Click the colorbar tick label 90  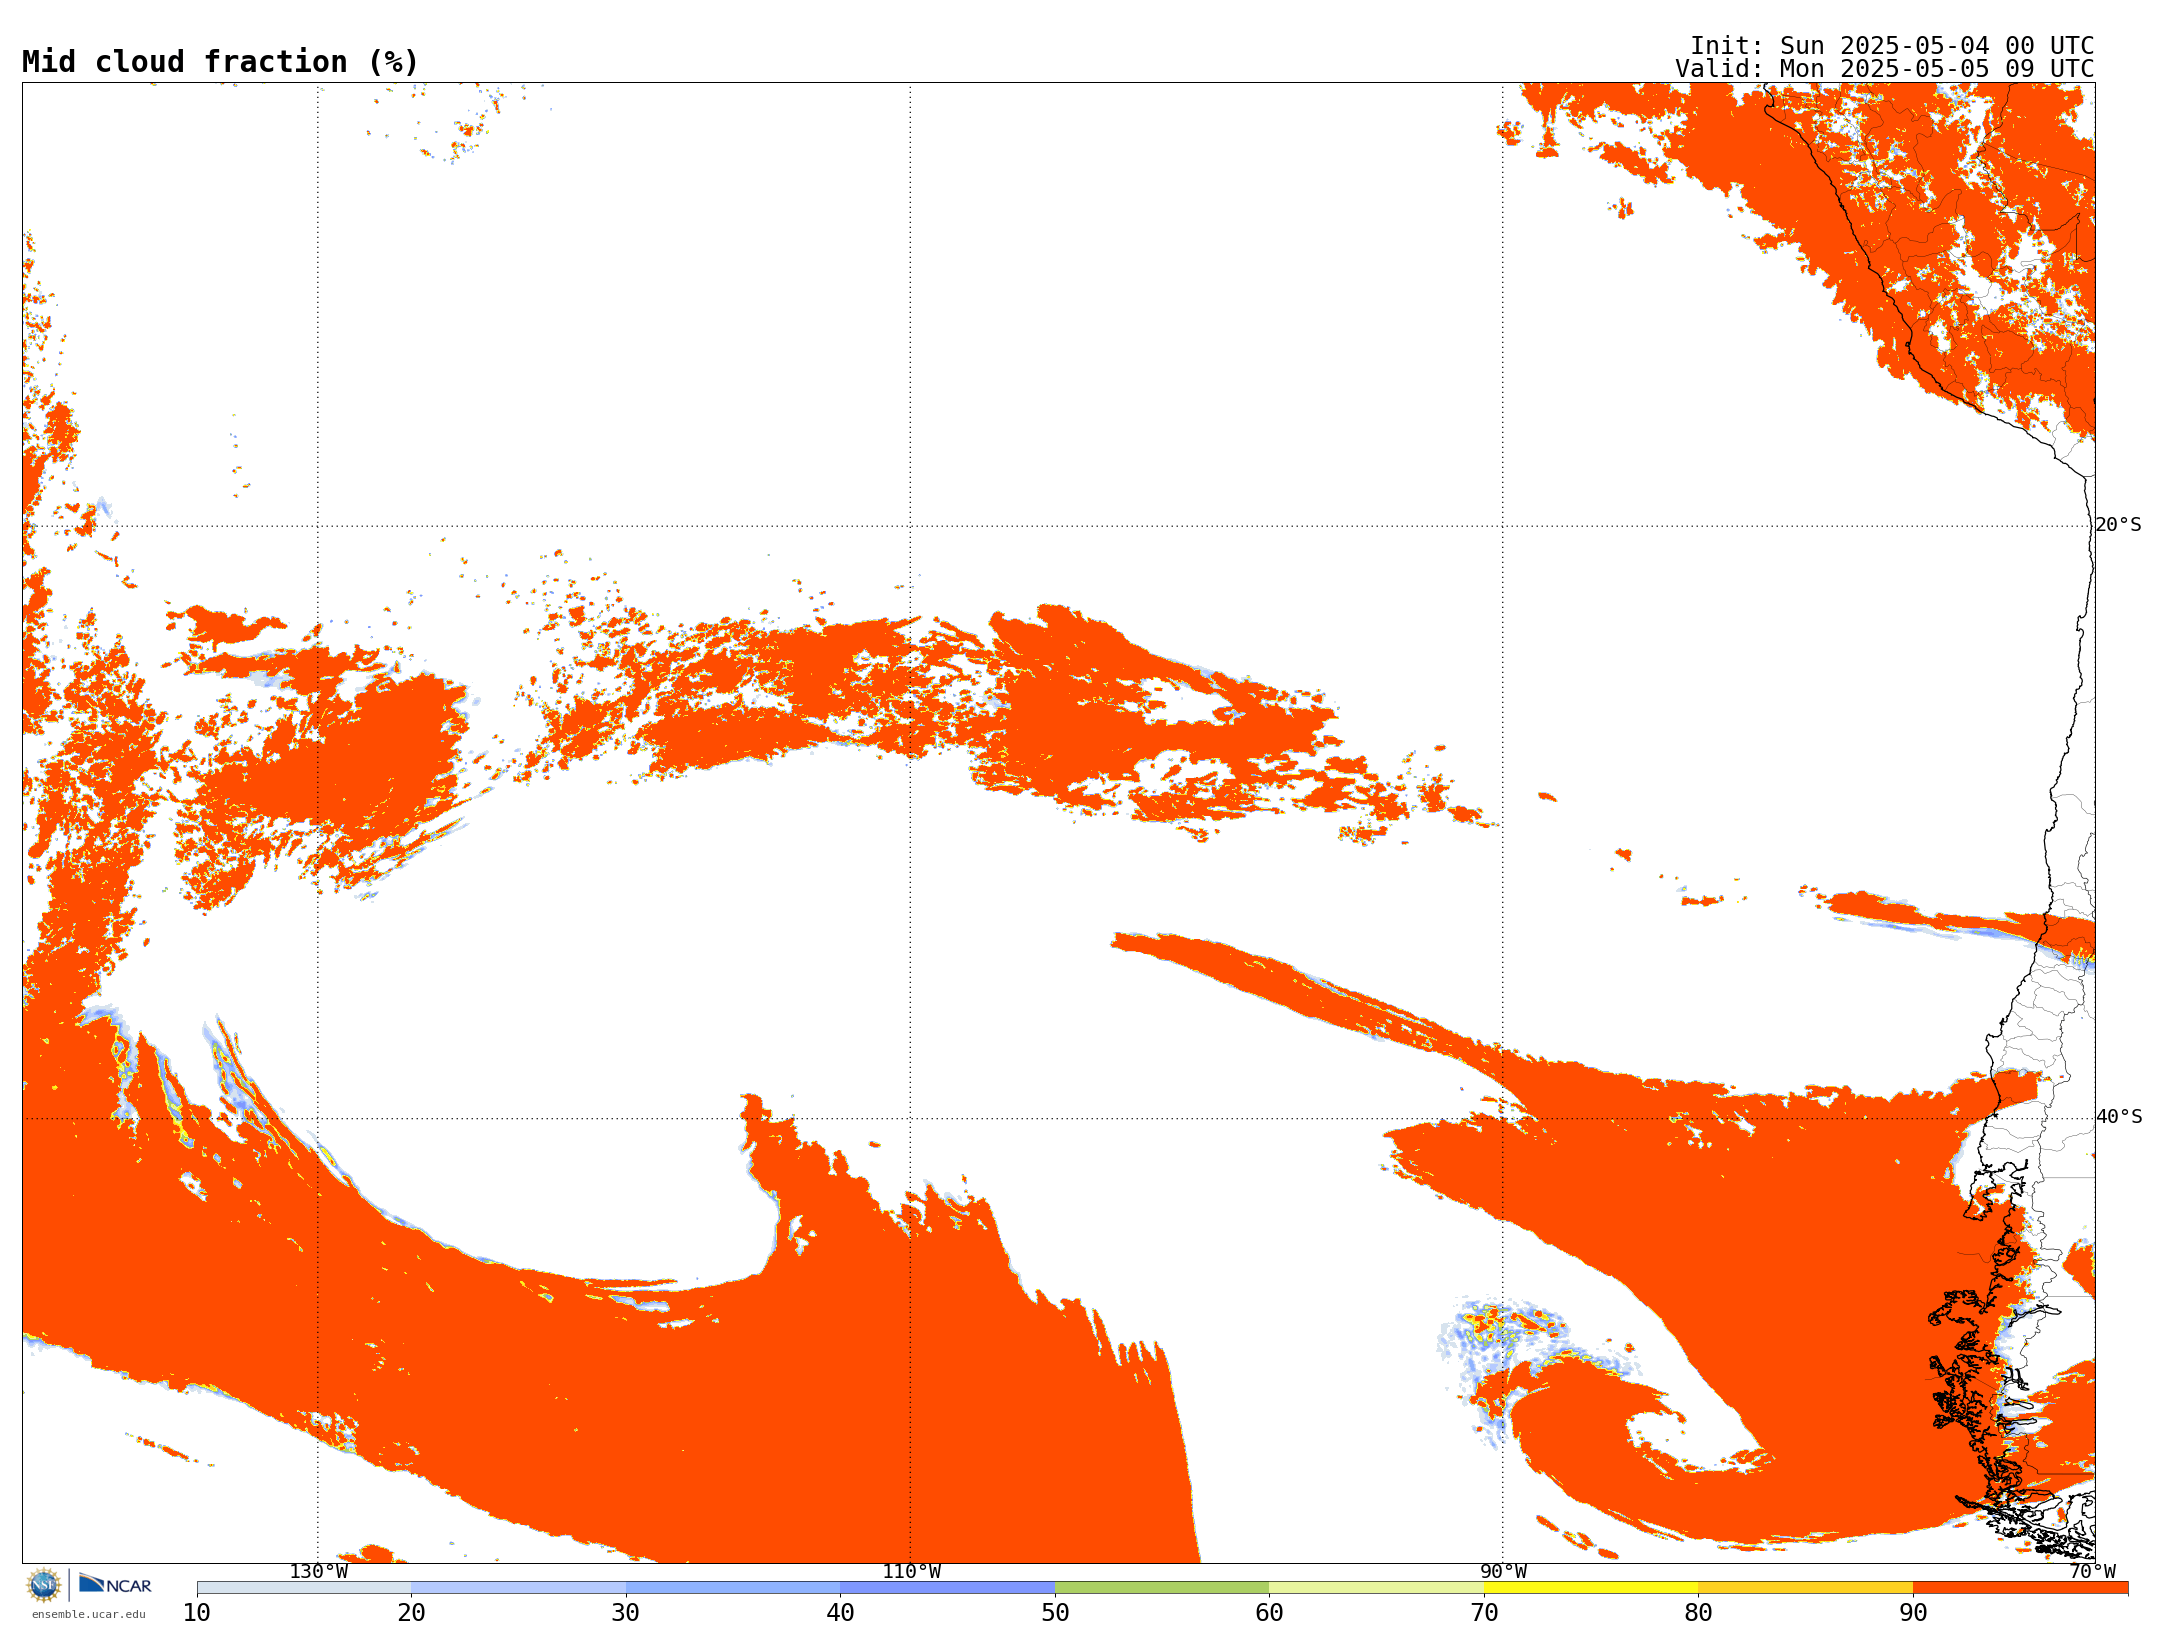point(1913,1613)
